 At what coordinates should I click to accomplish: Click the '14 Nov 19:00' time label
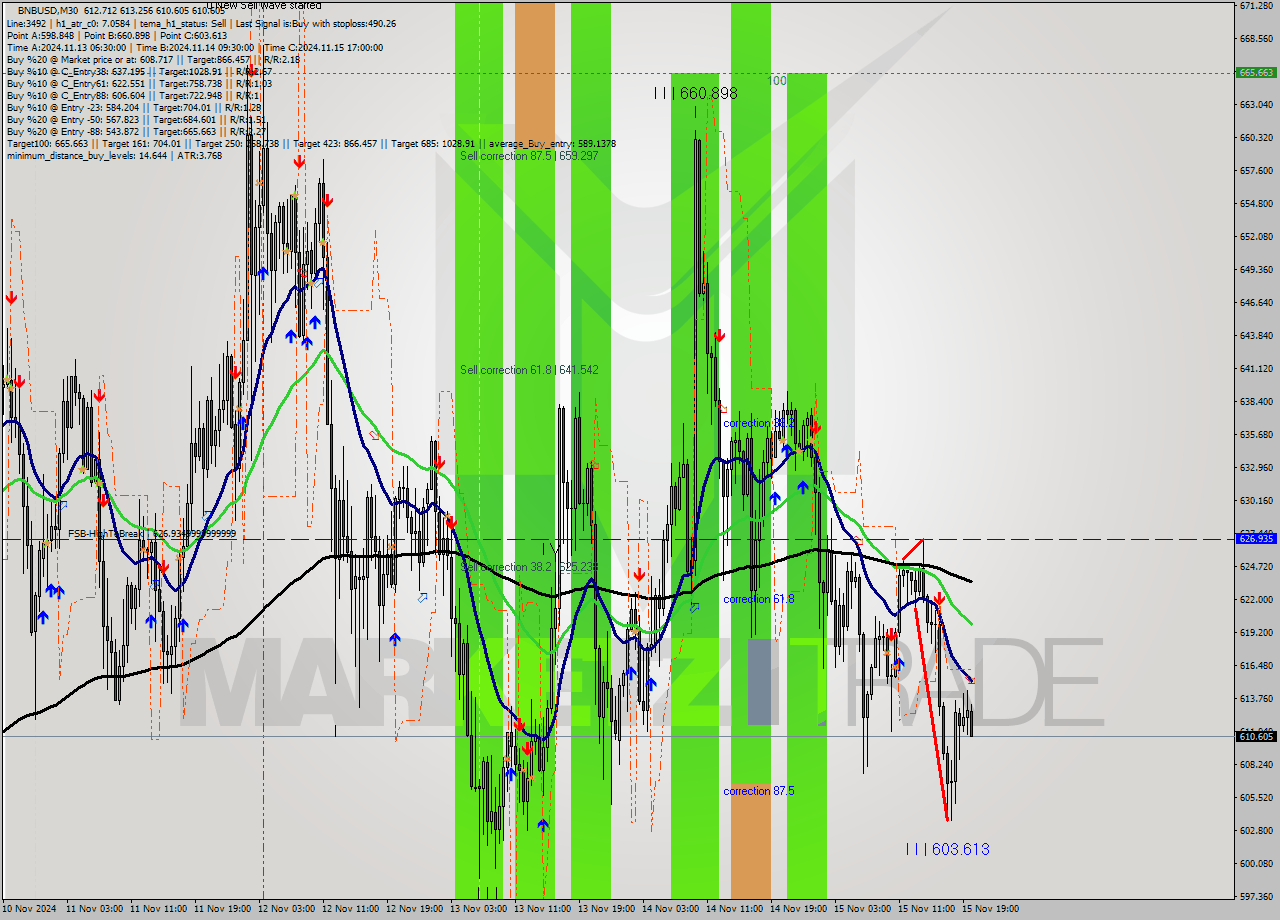tap(798, 909)
